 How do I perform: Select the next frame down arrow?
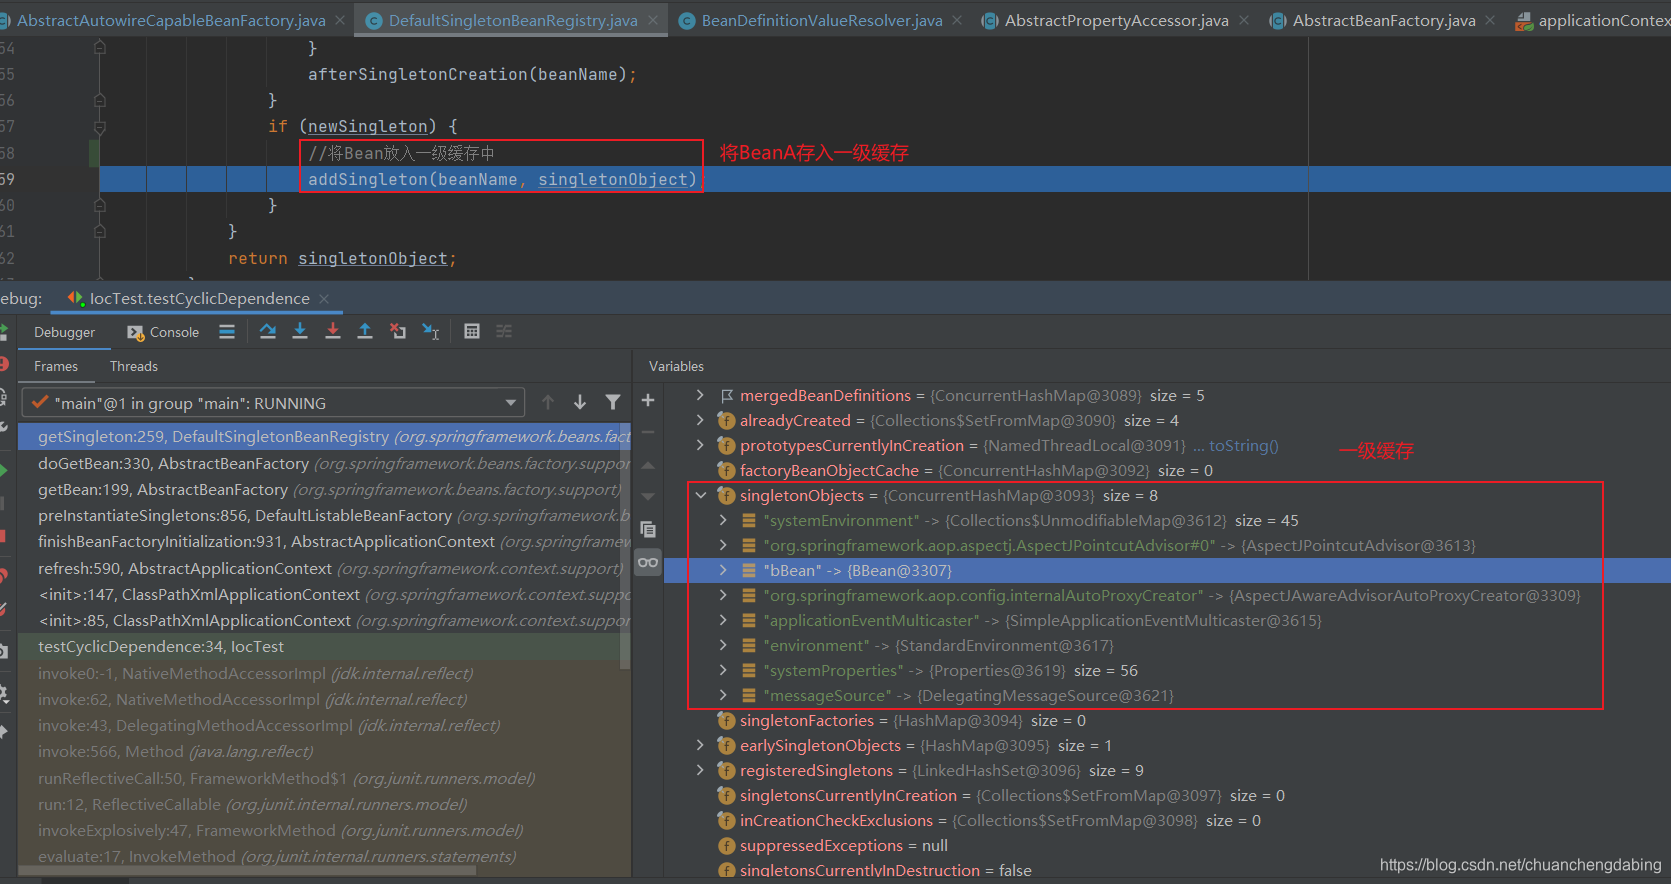pyautogui.click(x=580, y=402)
